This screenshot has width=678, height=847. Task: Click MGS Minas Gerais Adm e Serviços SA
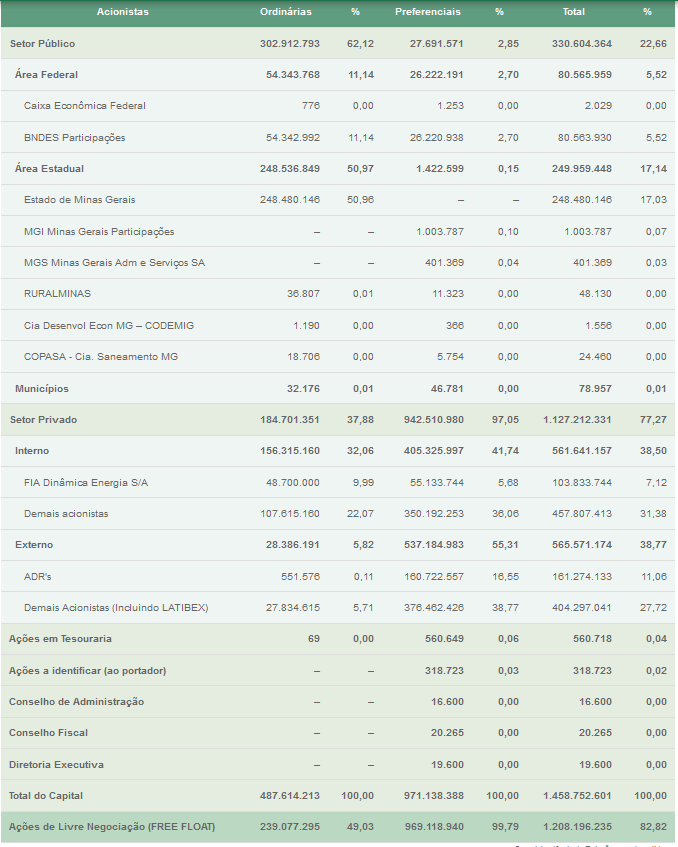(x=115, y=263)
